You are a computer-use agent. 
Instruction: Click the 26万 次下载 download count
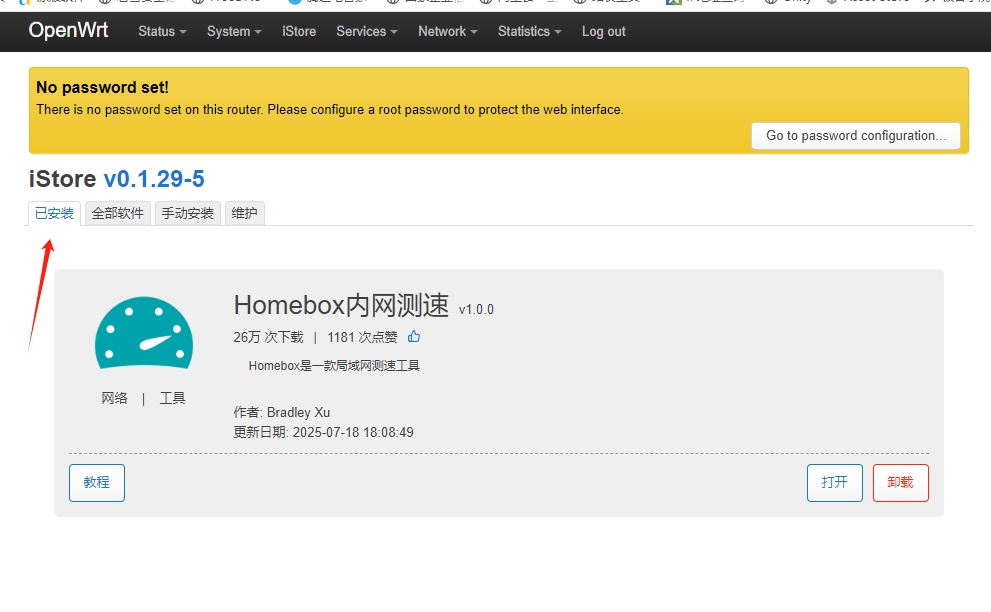point(269,338)
